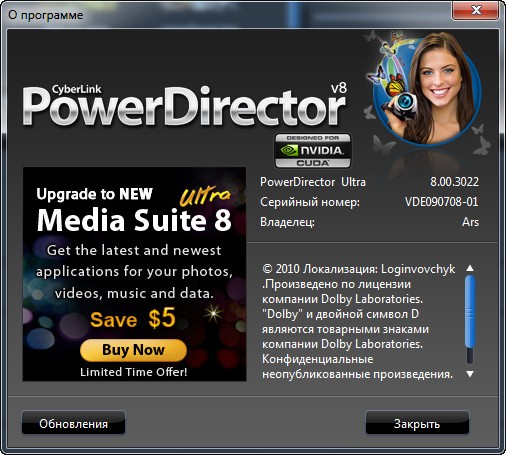
Task: Click the Закрыть button
Action: pos(417,423)
